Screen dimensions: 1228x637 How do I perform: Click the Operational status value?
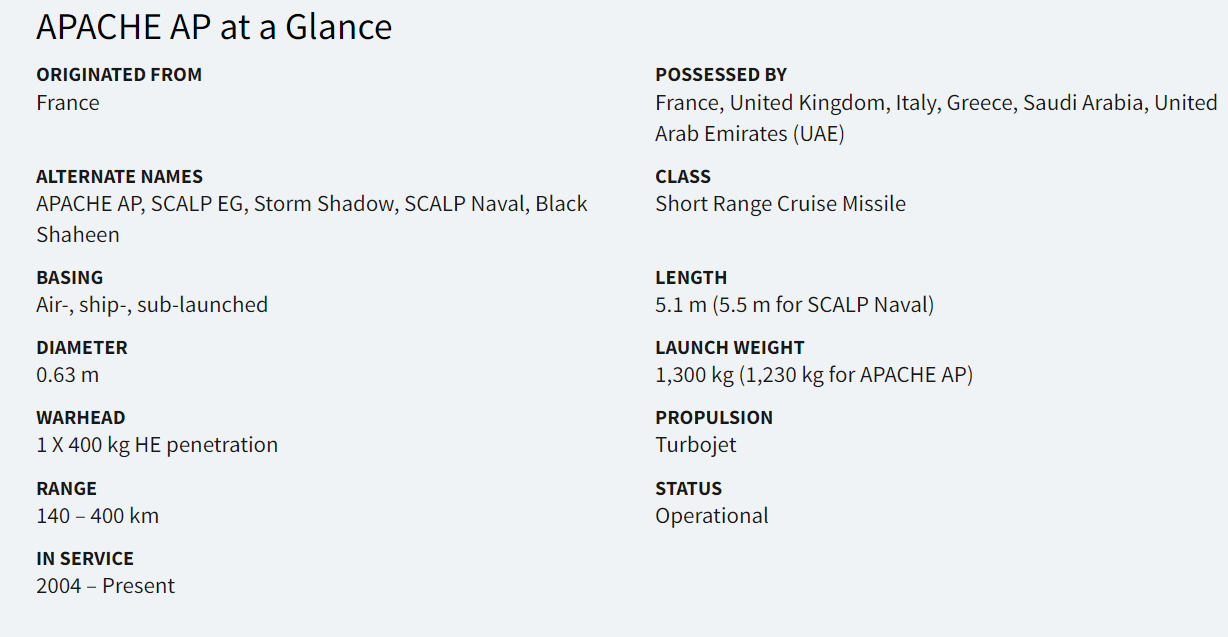point(712,516)
